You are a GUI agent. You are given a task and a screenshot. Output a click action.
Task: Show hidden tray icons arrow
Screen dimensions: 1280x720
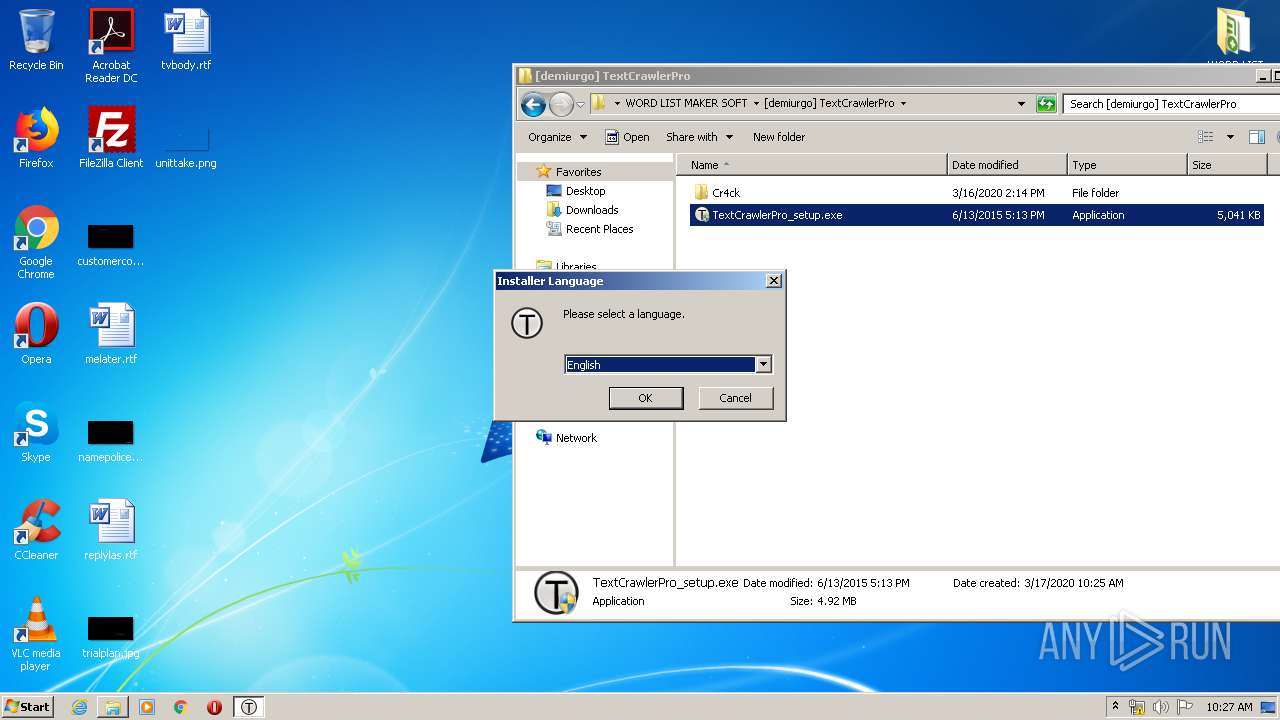point(1115,706)
